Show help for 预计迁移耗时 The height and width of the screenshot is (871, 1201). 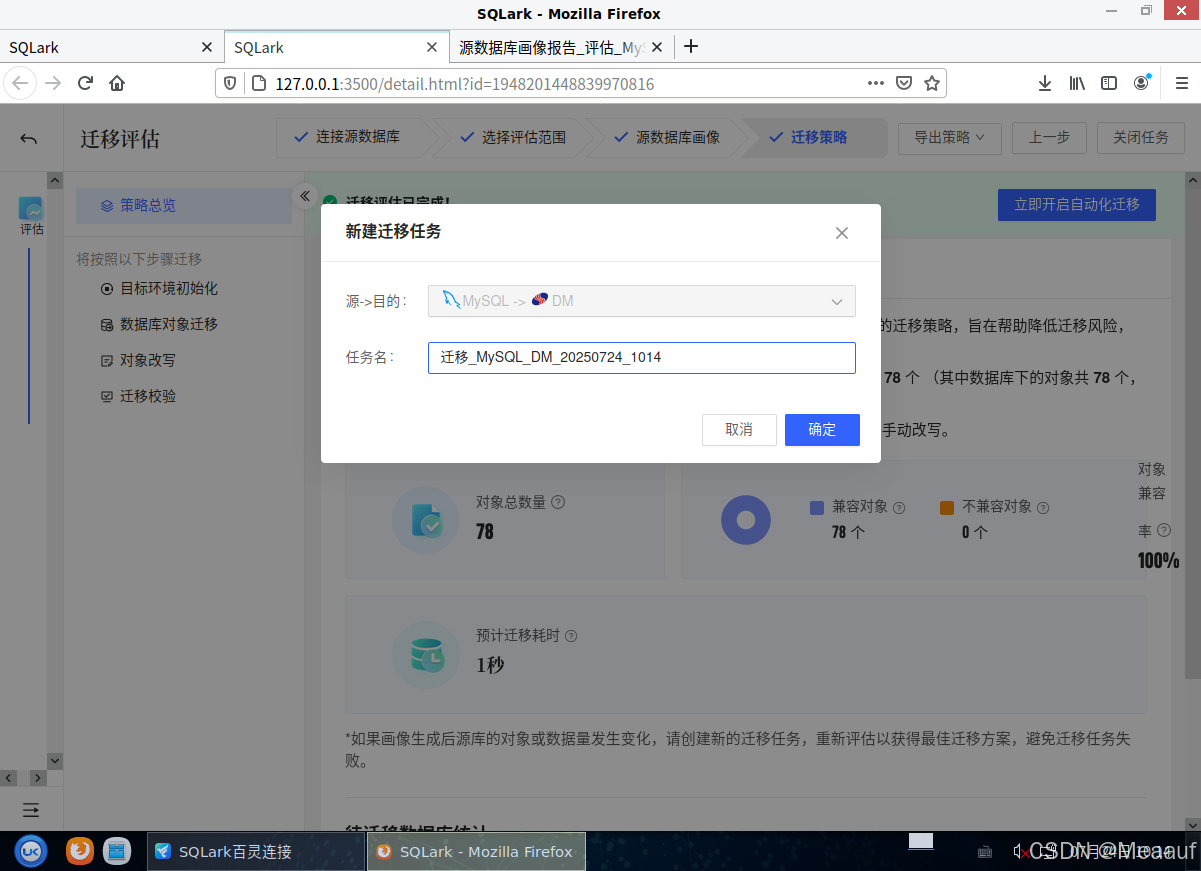[x=570, y=636]
